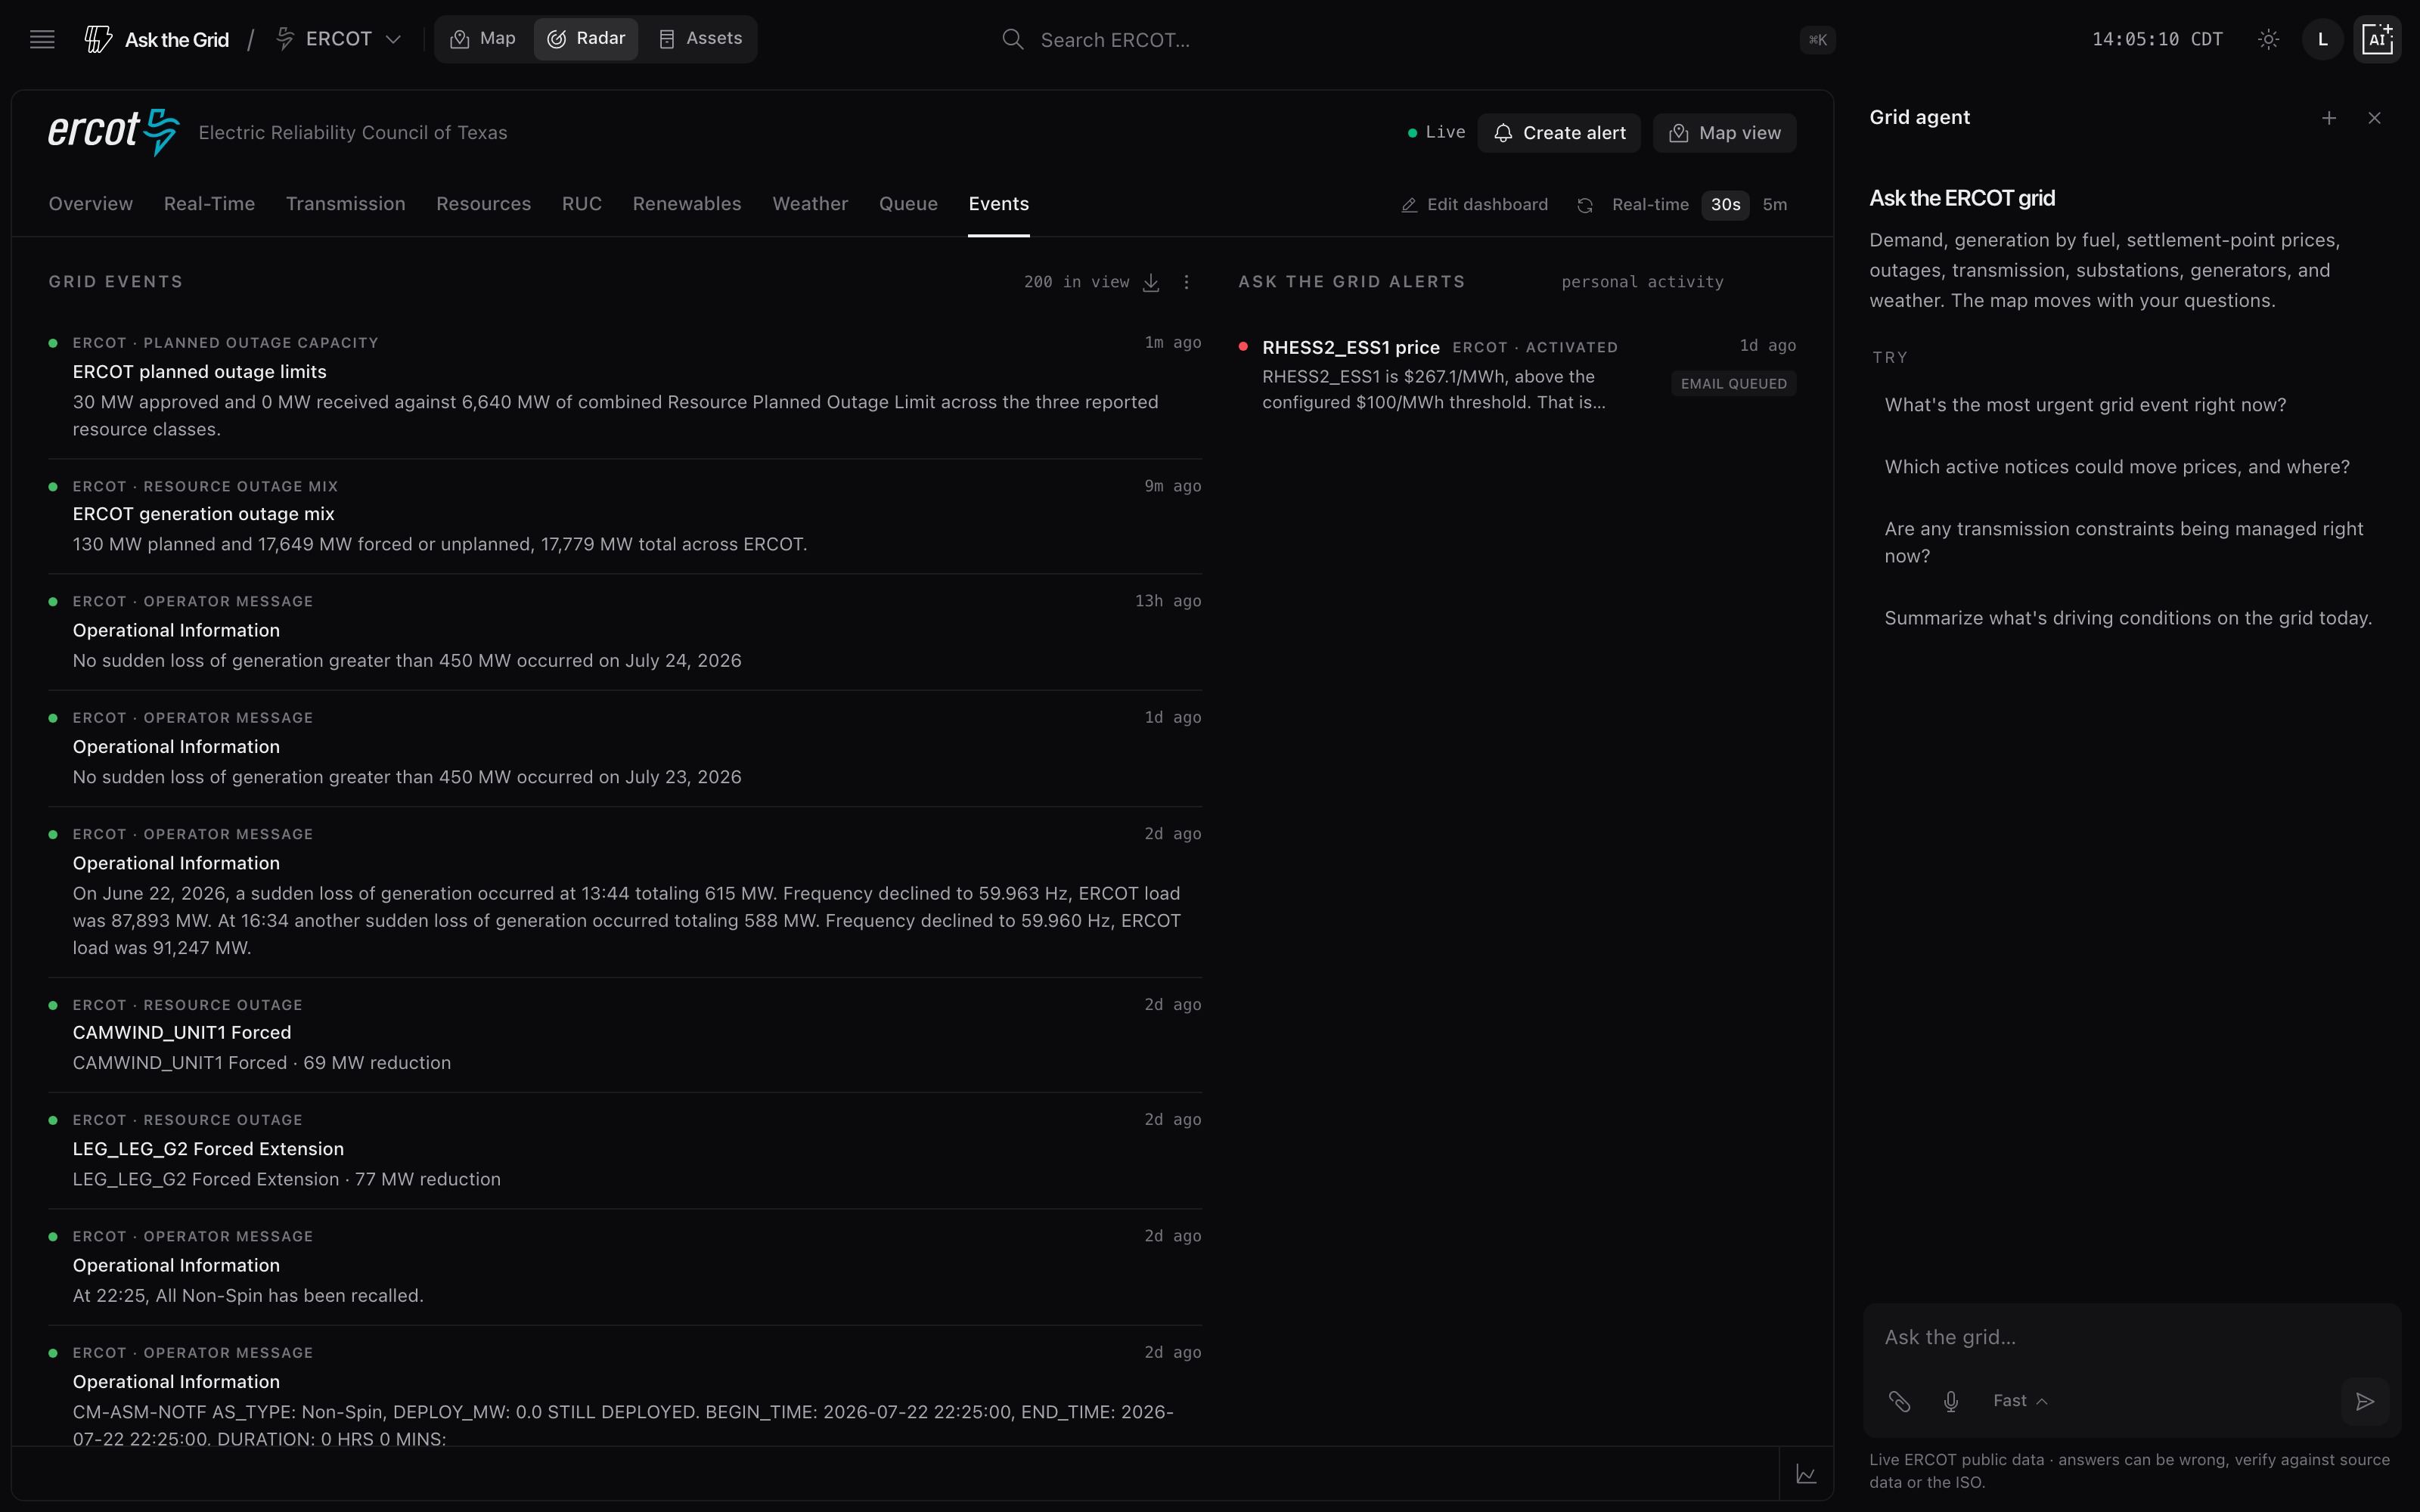Switch to the Weather tab
Viewport: 2420px width, 1512px height.
tap(810, 204)
